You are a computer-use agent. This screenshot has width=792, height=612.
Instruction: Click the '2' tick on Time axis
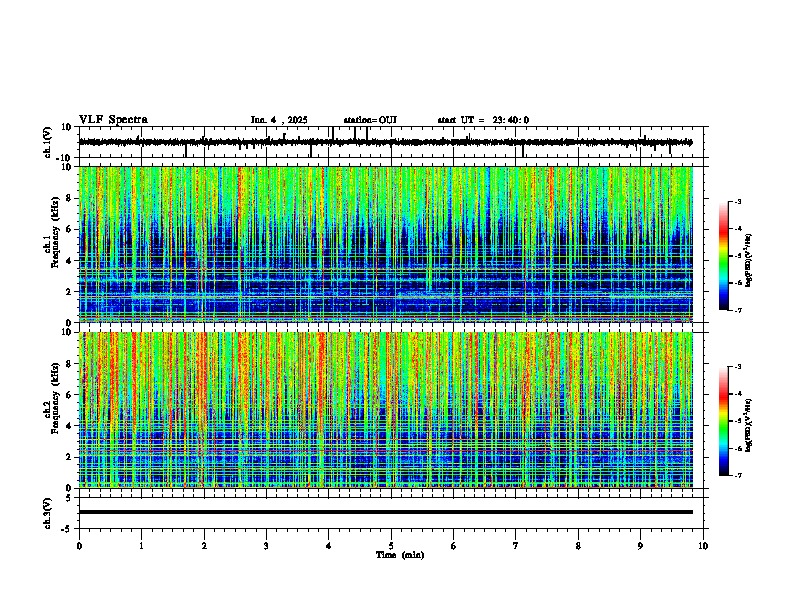[x=204, y=546]
